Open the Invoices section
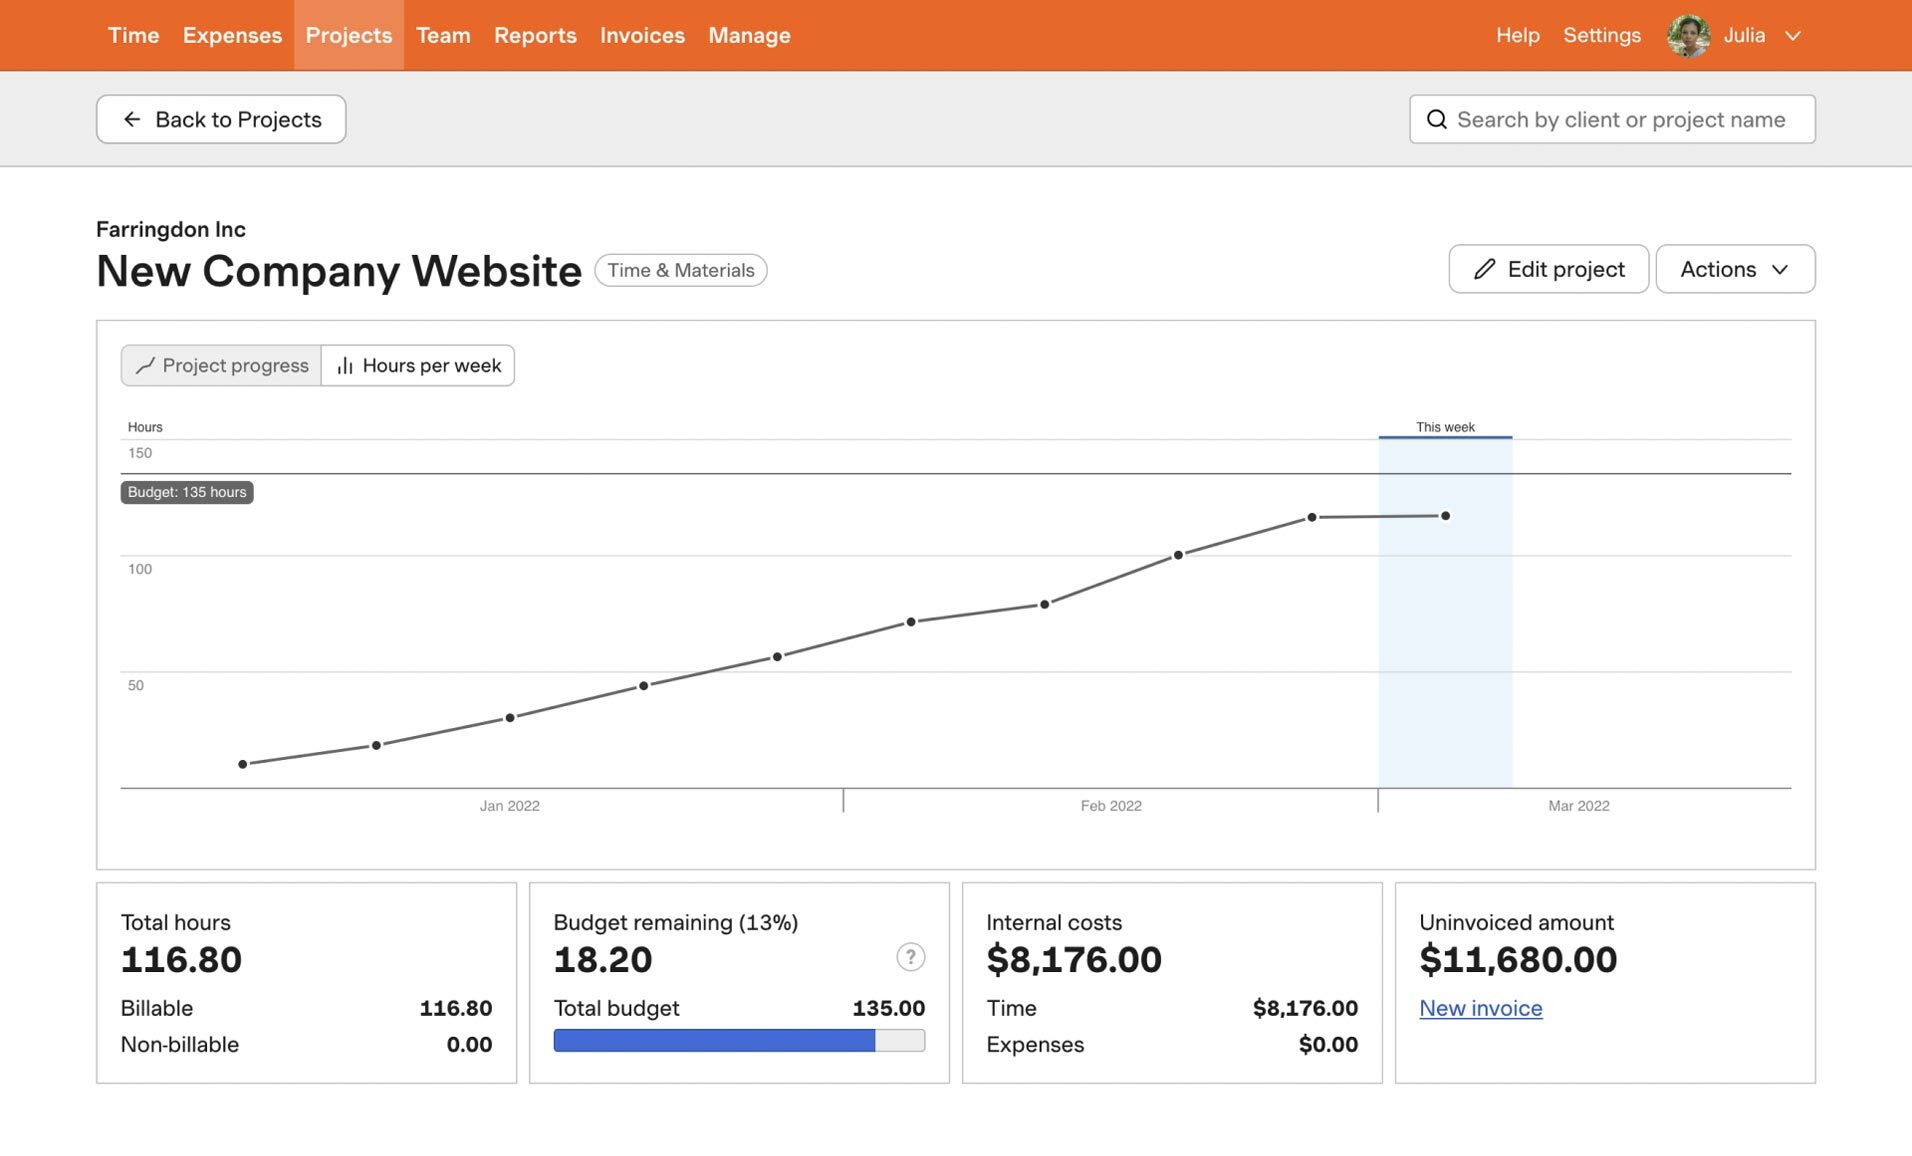Image resolution: width=1912 pixels, height=1156 pixels. tap(642, 35)
